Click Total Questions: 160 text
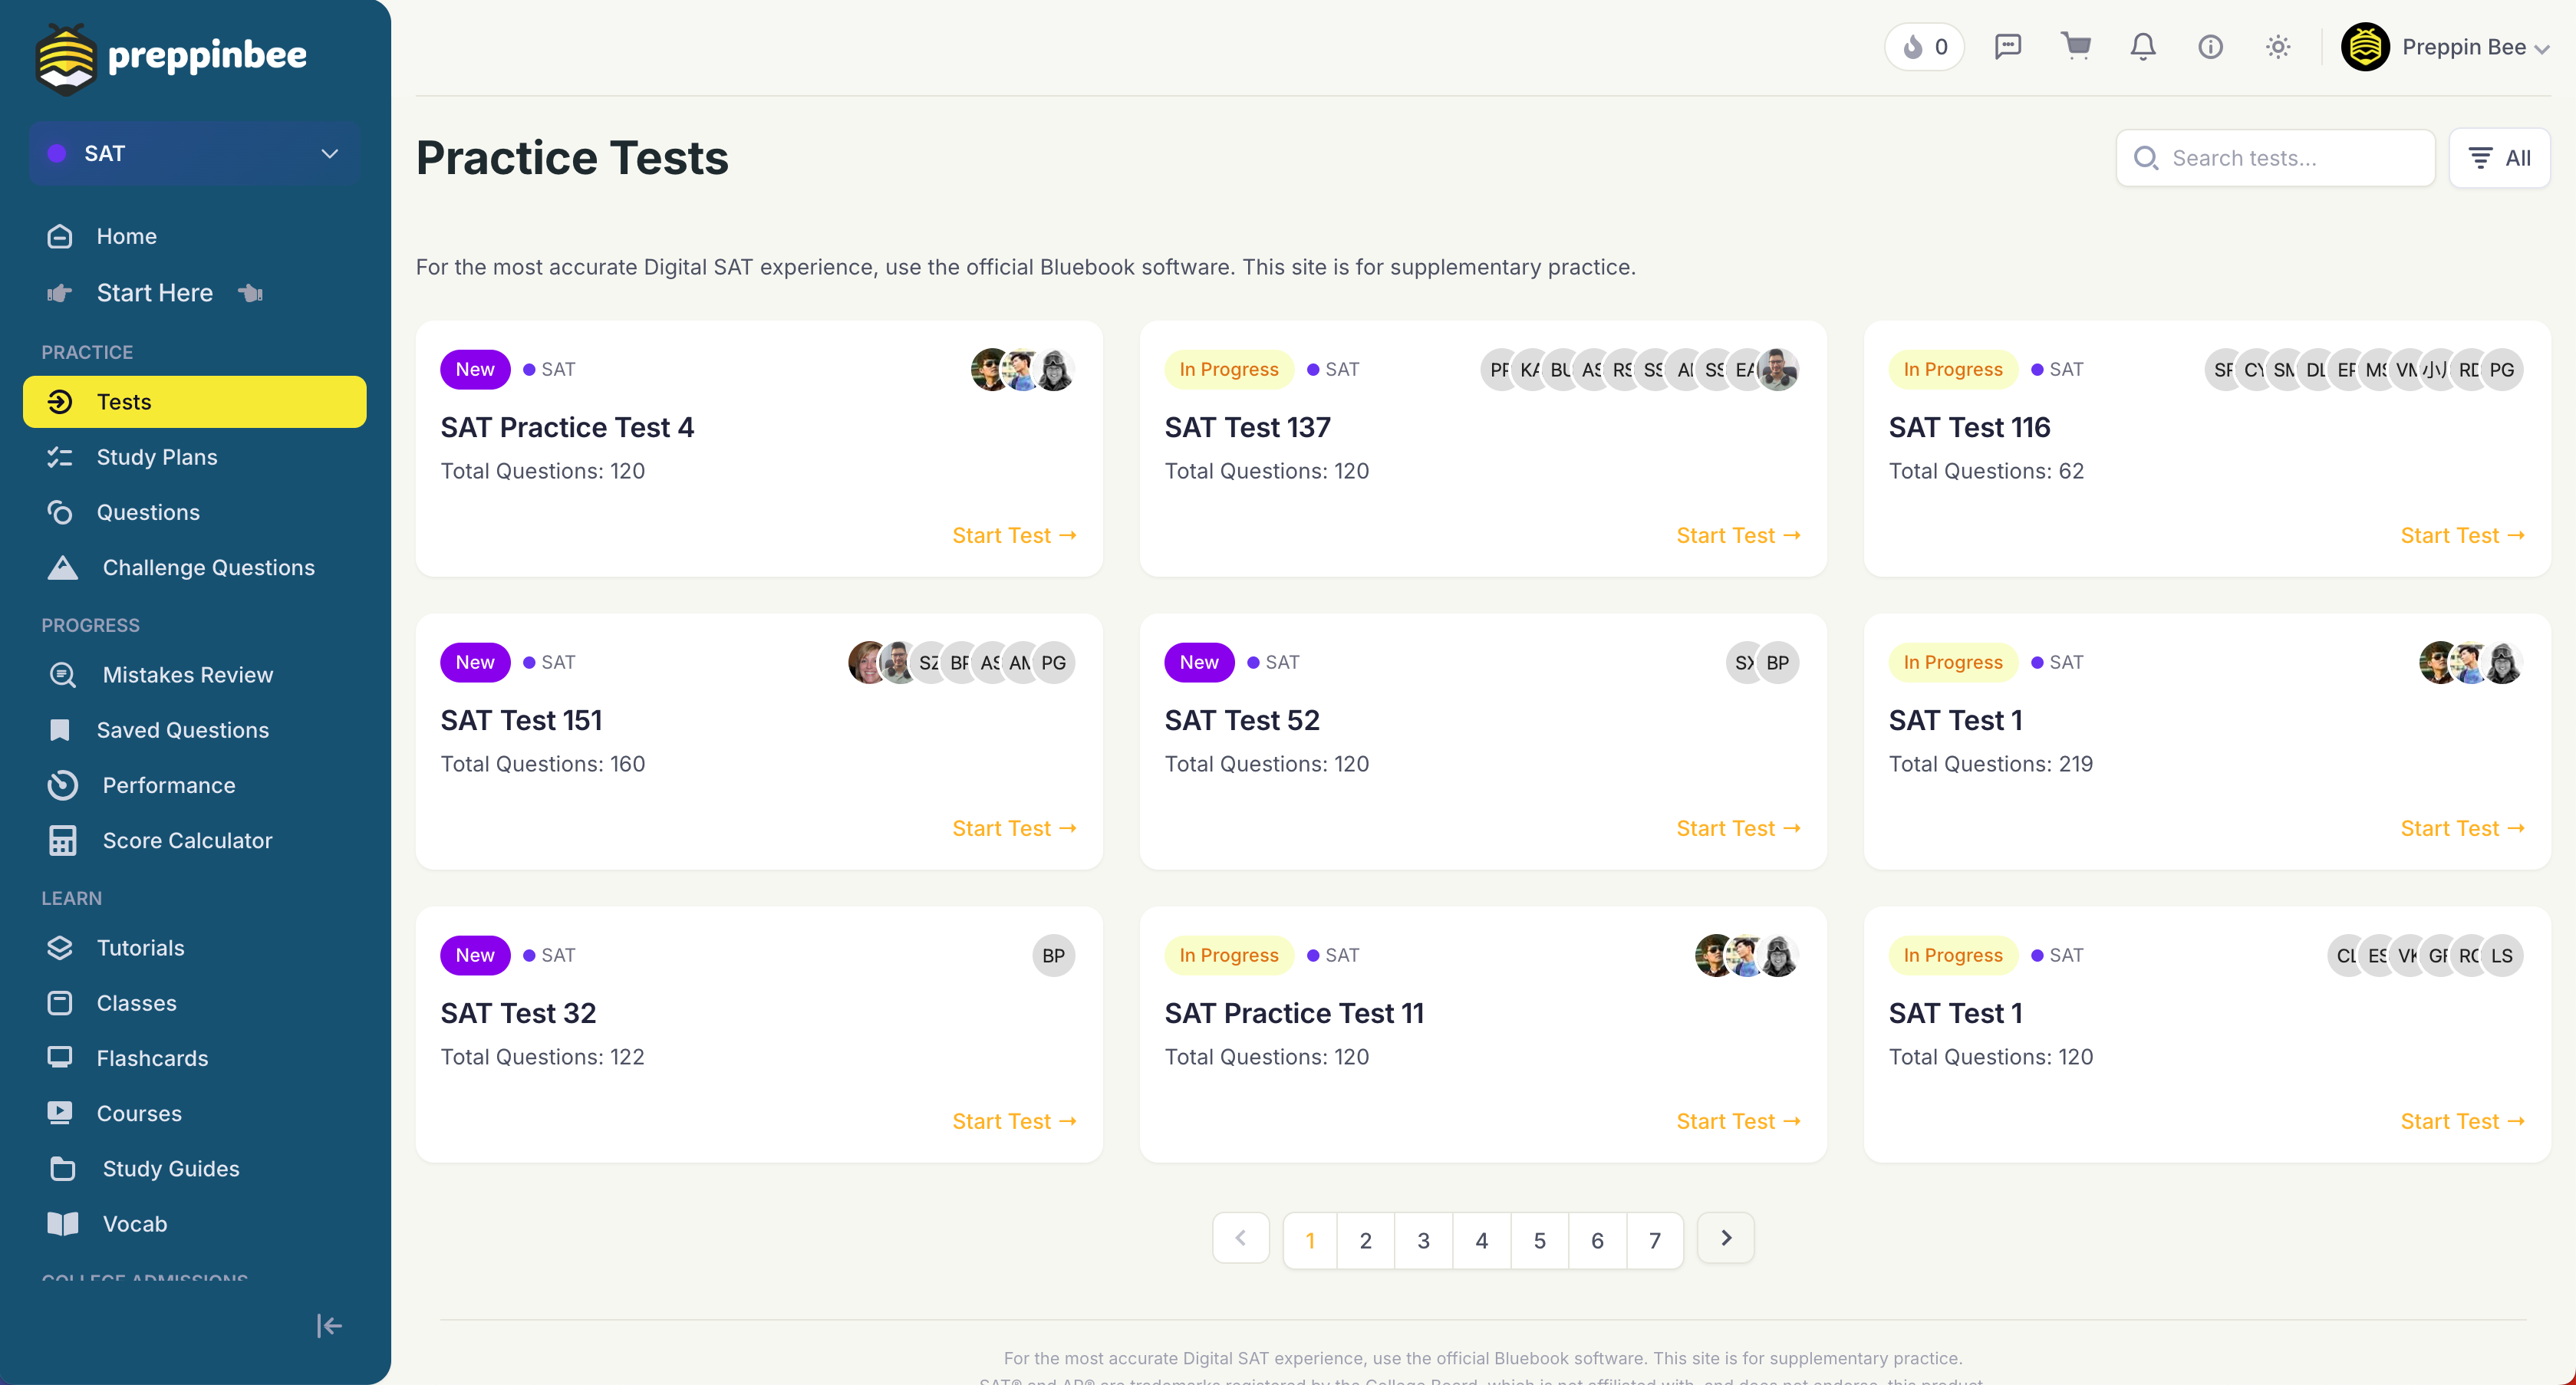This screenshot has height=1385, width=2576. (543, 764)
